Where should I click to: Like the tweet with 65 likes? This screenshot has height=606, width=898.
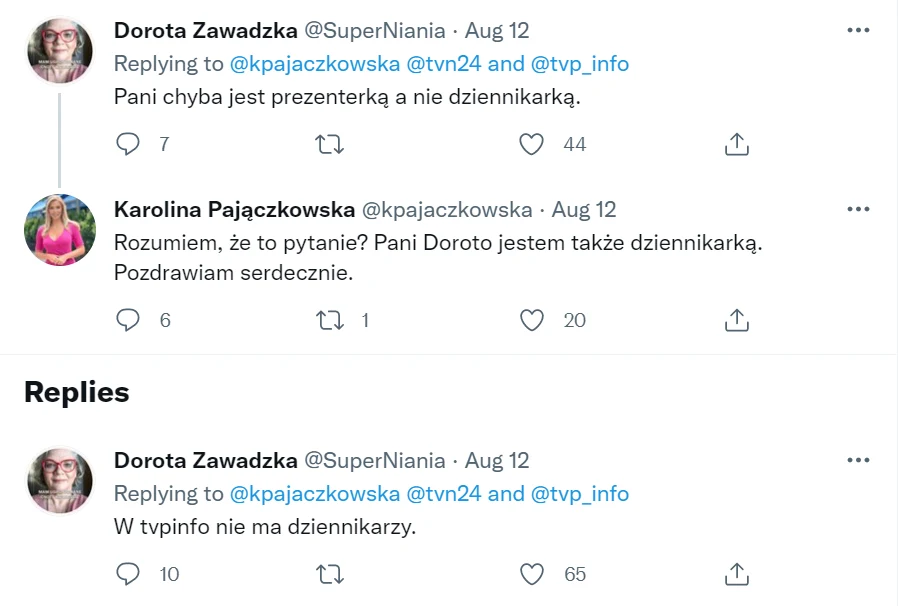(531, 574)
